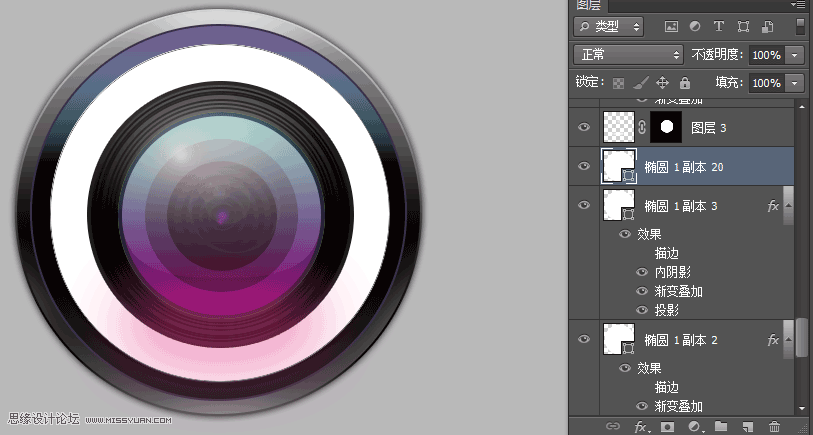Select 椭圆 1 副本 20 shape thumbnail
This screenshot has height=435, width=813.
619,166
